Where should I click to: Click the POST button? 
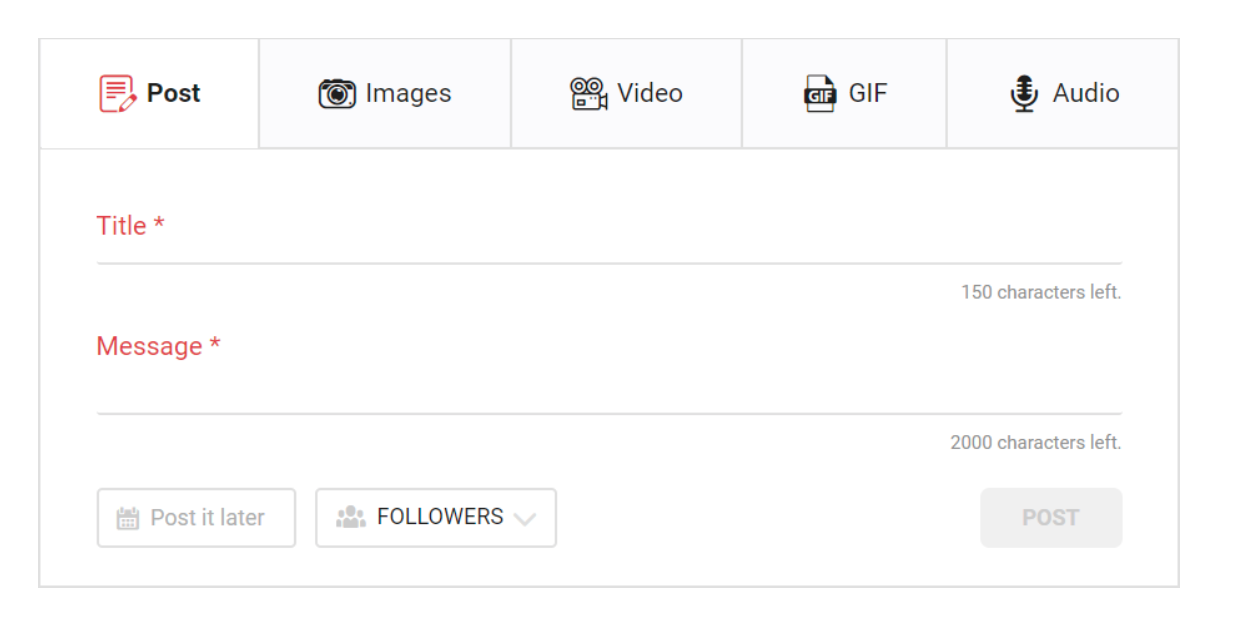pyautogui.click(x=1050, y=517)
